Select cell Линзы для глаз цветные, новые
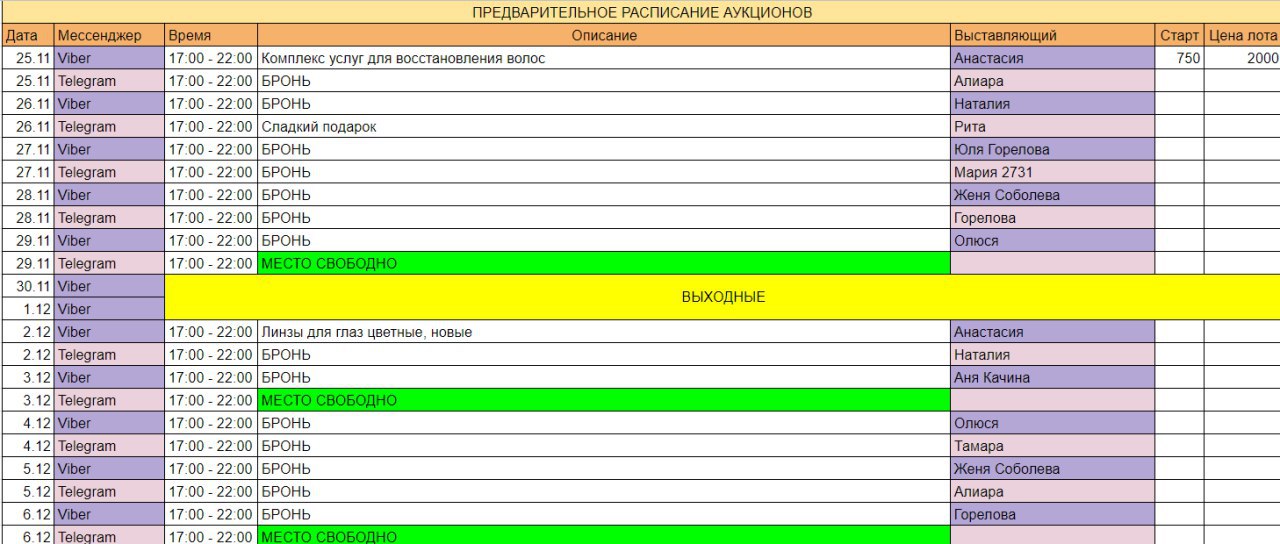The image size is (1280, 544). click(604, 332)
